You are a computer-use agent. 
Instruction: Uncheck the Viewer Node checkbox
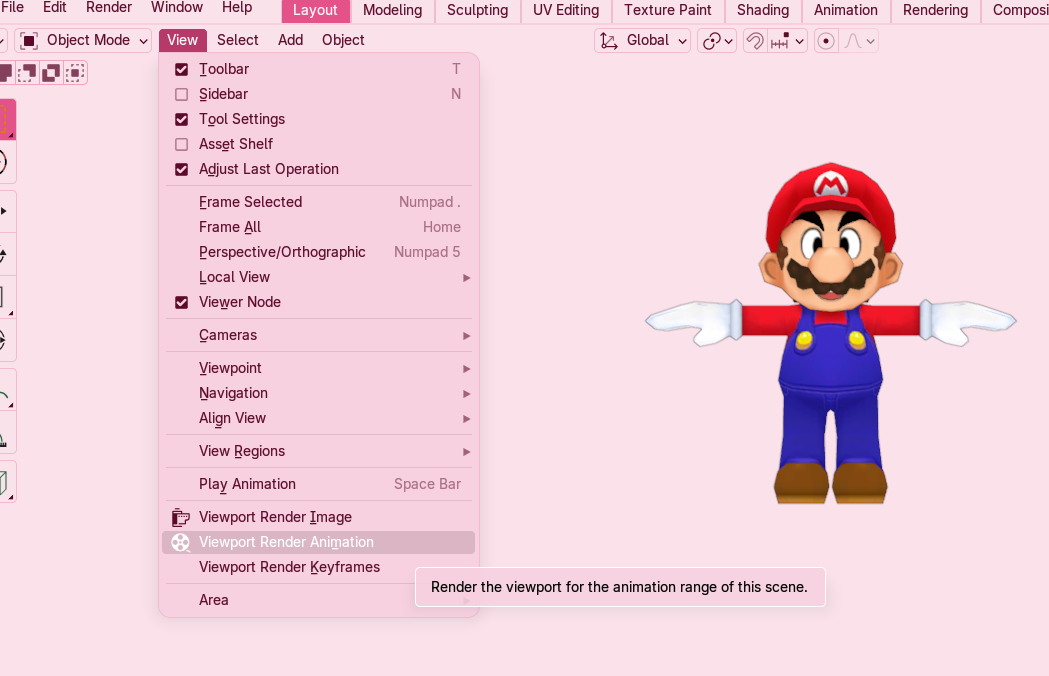181,303
